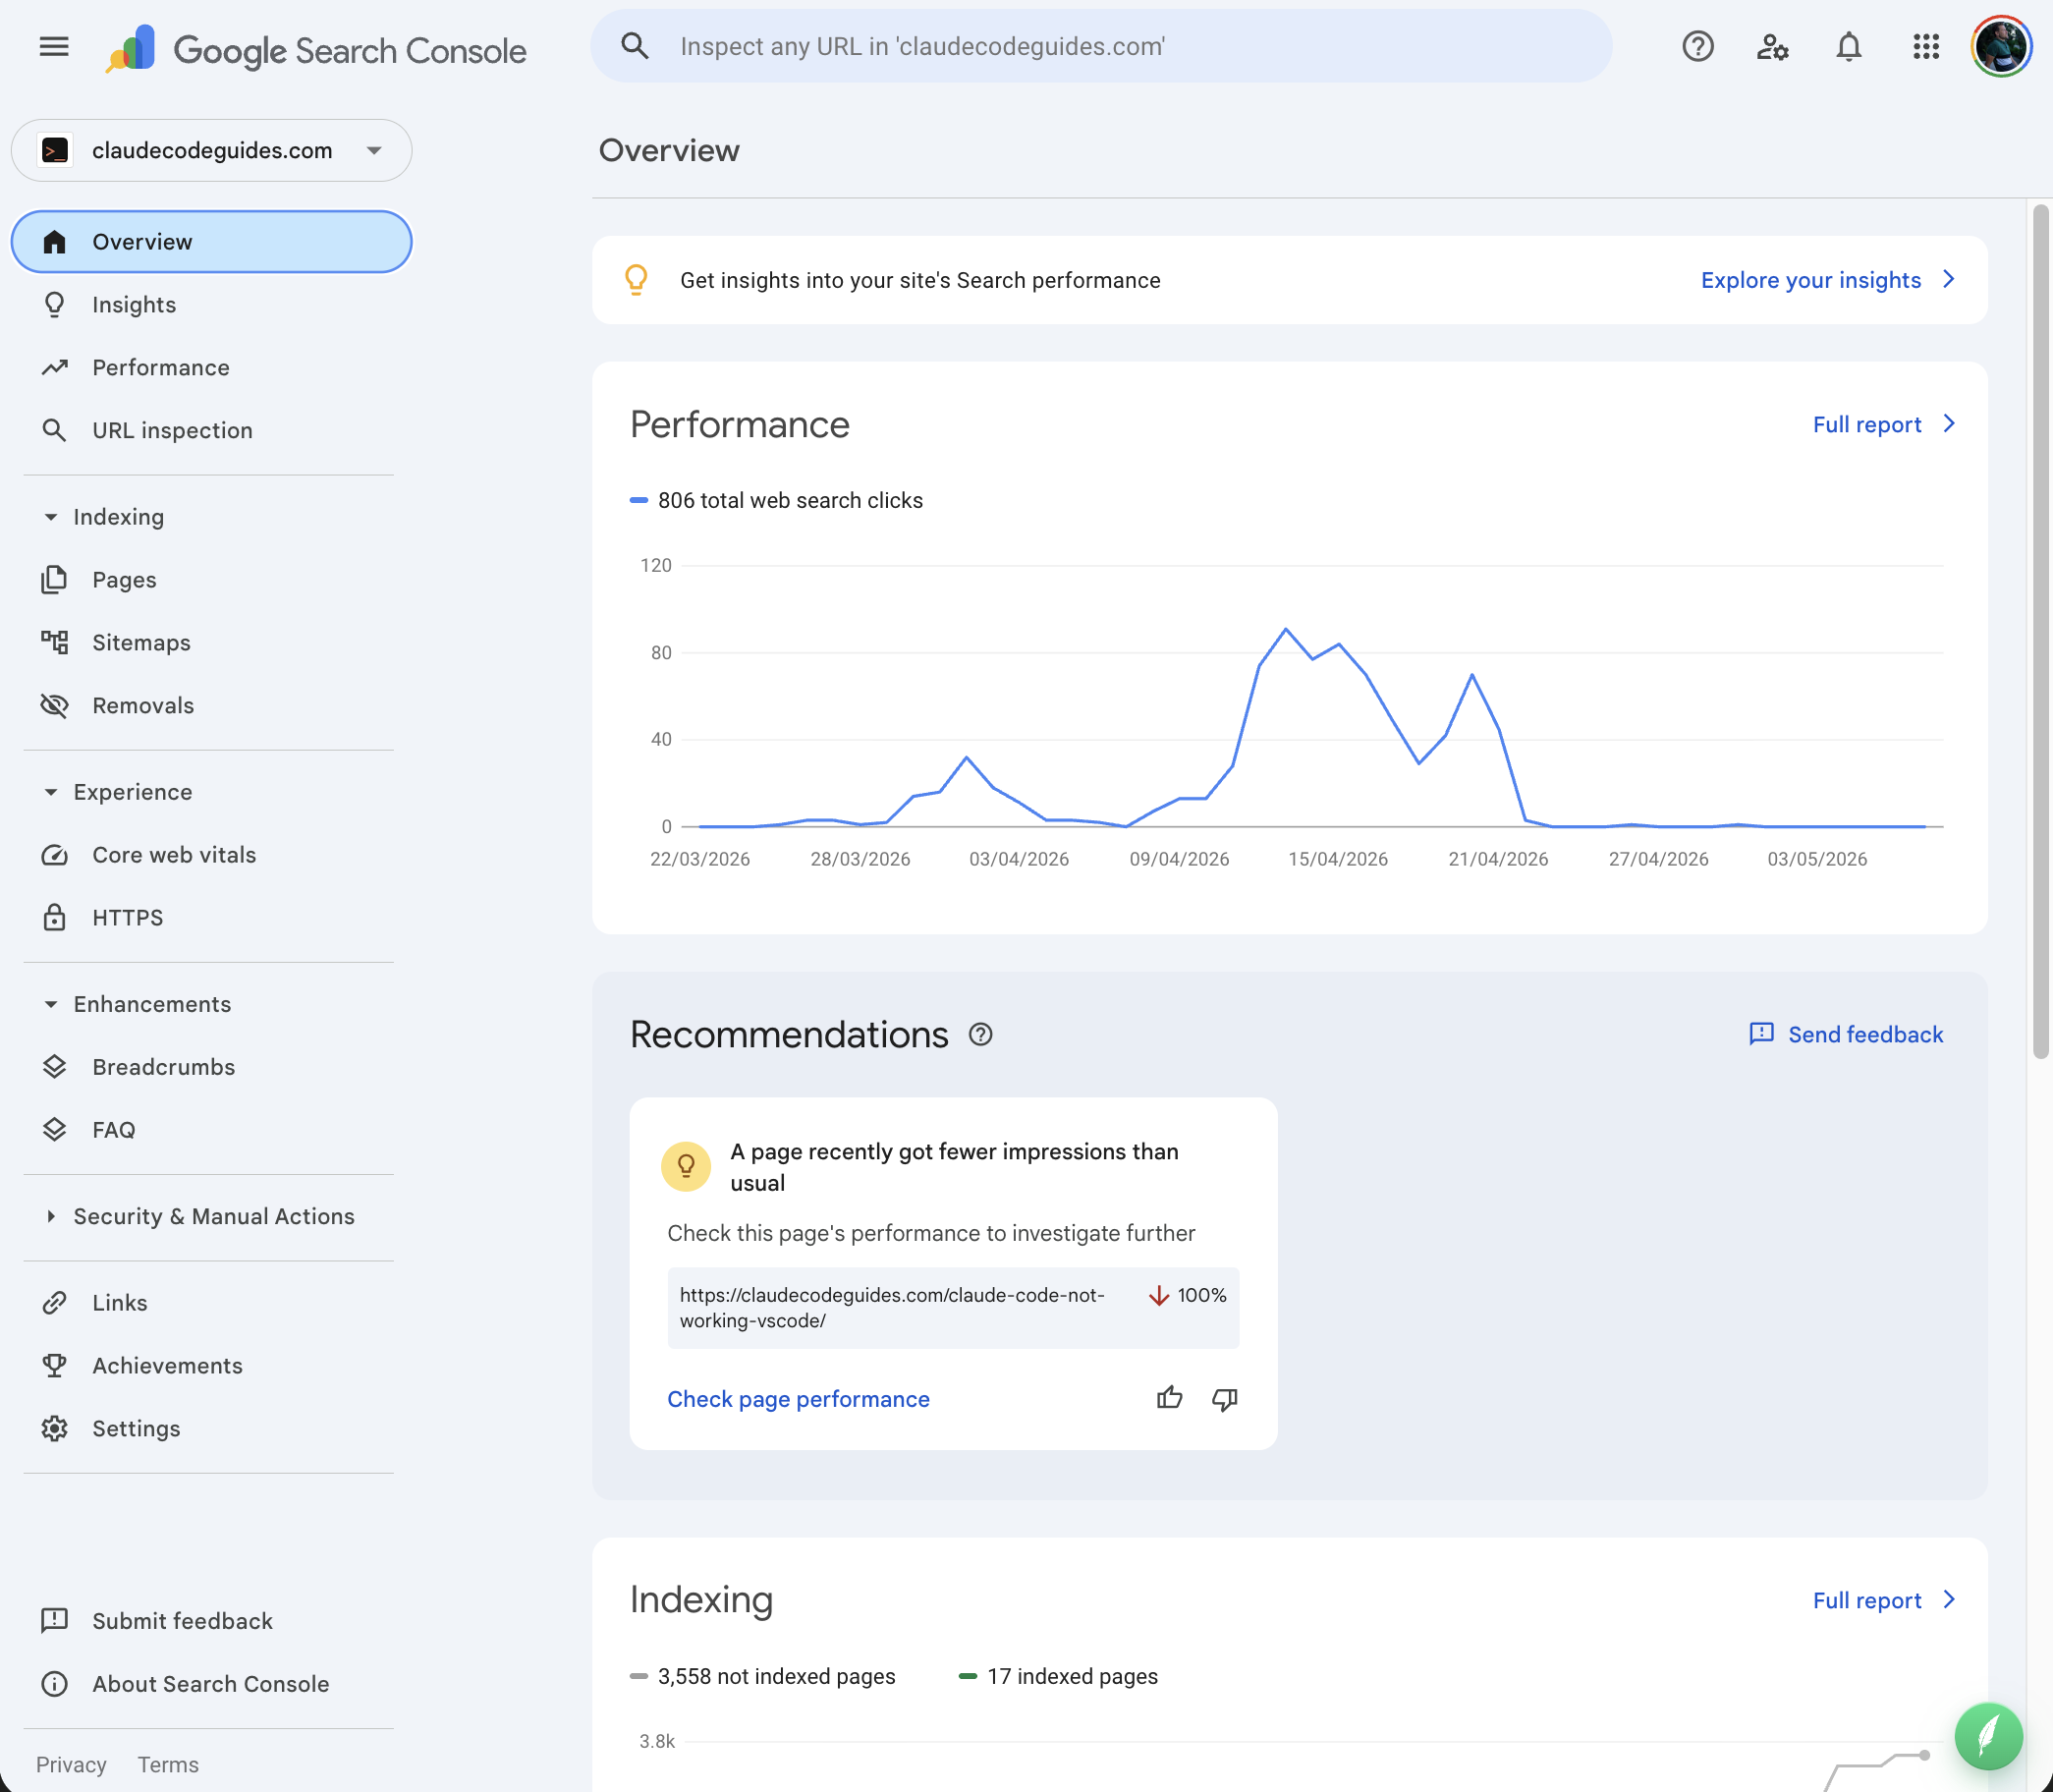Image resolution: width=2053 pixels, height=1792 pixels.
Task: Open the Help question mark icon
Action: (1697, 46)
